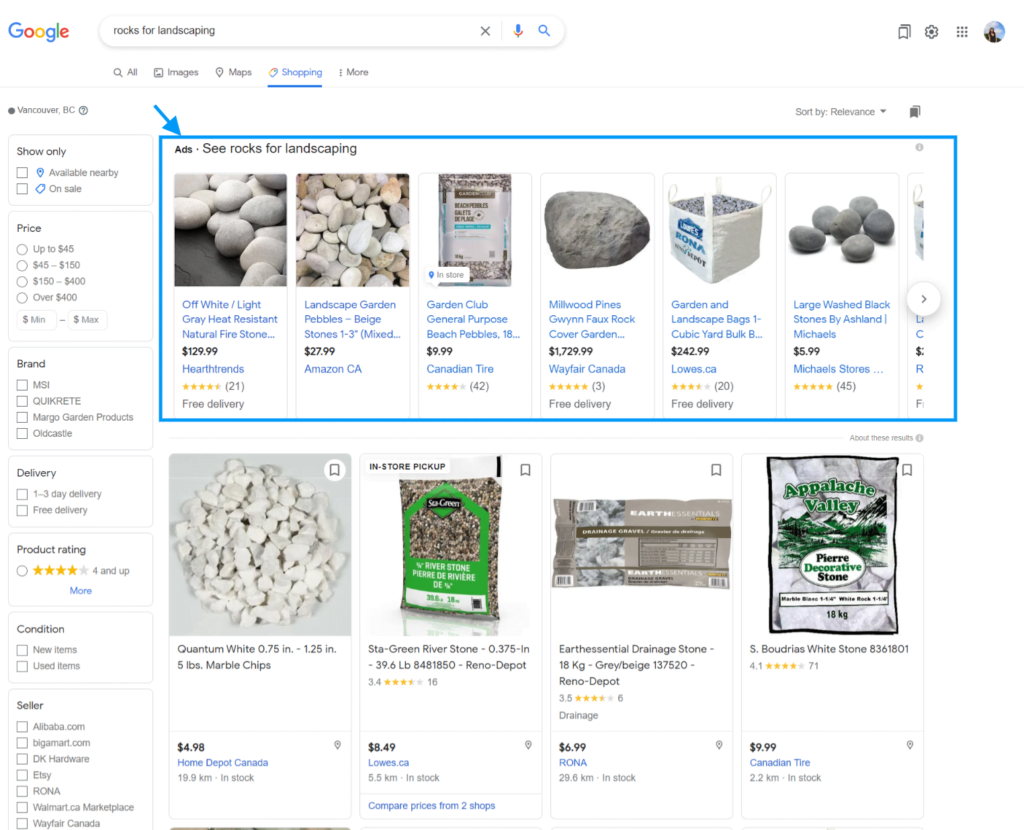Screen dimensions: 1024x830
Task: Click location pin beside $8.49 price
Action: coord(528,745)
